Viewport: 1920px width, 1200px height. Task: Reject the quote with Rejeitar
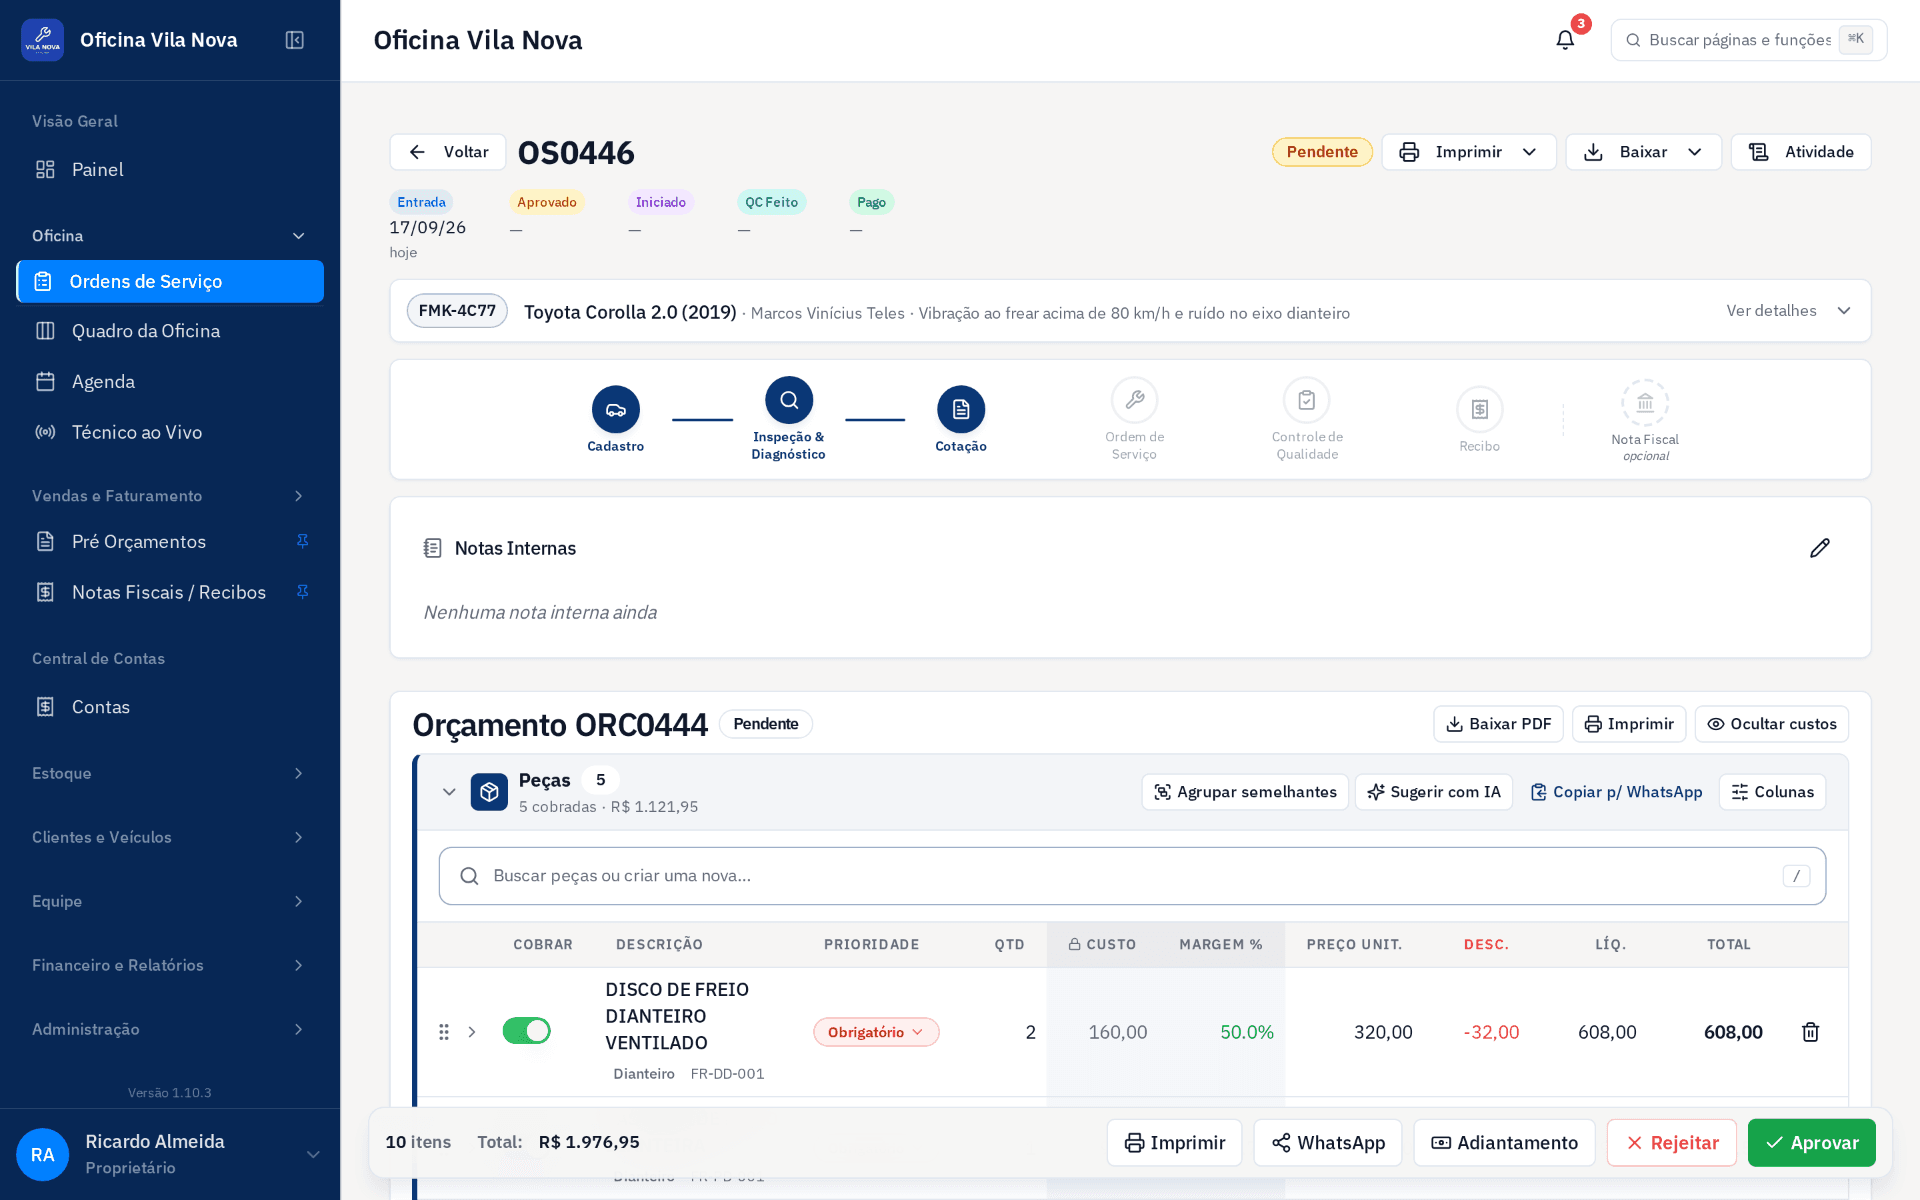pyautogui.click(x=1672, y=1143)
